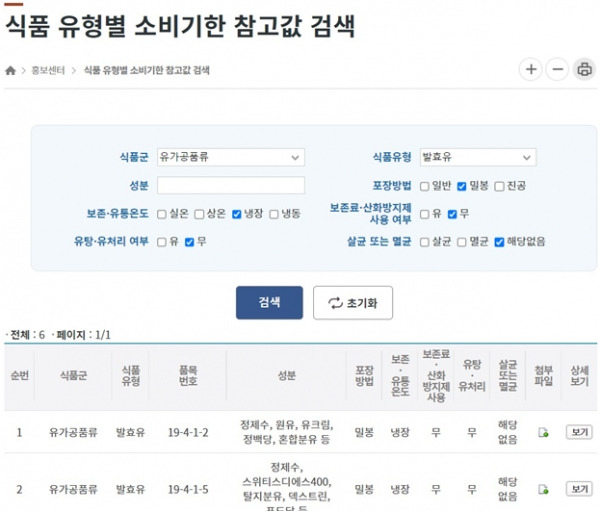Go to home via house icon
600x511 pixels.
coord(10,70)
